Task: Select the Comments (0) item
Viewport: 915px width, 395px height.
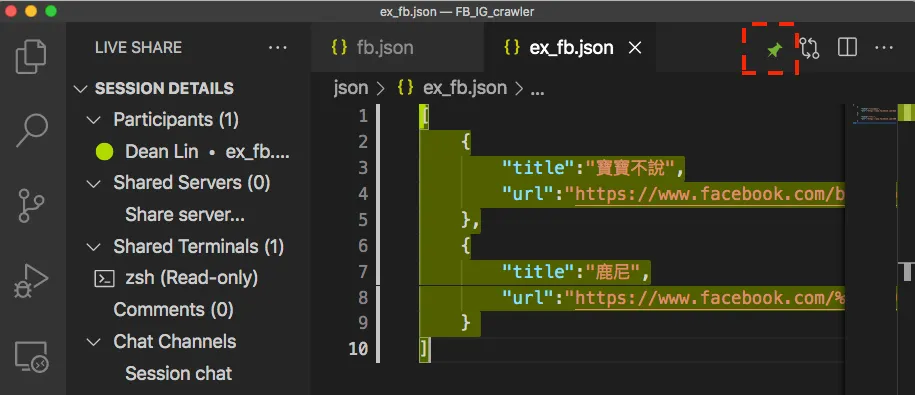Action: [x=173, y=310]
